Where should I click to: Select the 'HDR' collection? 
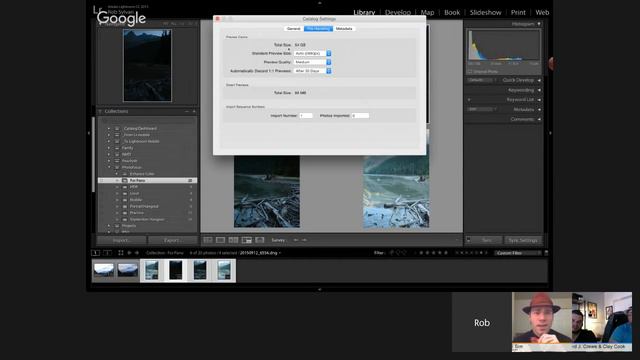tap(133, 187)
